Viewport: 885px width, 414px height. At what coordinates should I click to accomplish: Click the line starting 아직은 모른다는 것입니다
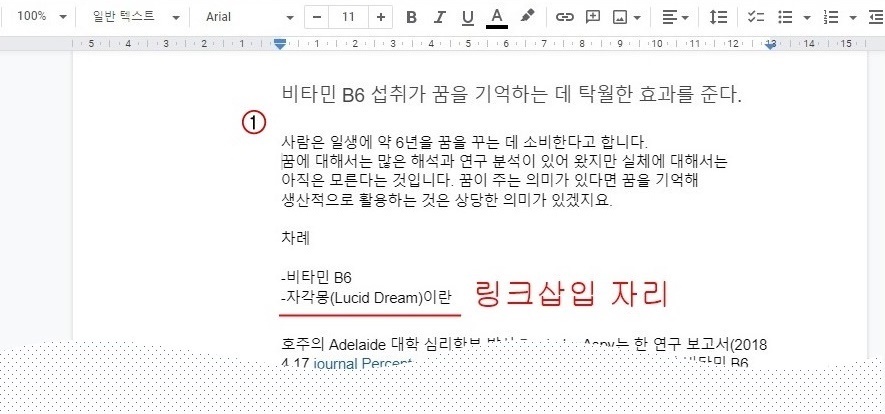(x=490, y=181)
